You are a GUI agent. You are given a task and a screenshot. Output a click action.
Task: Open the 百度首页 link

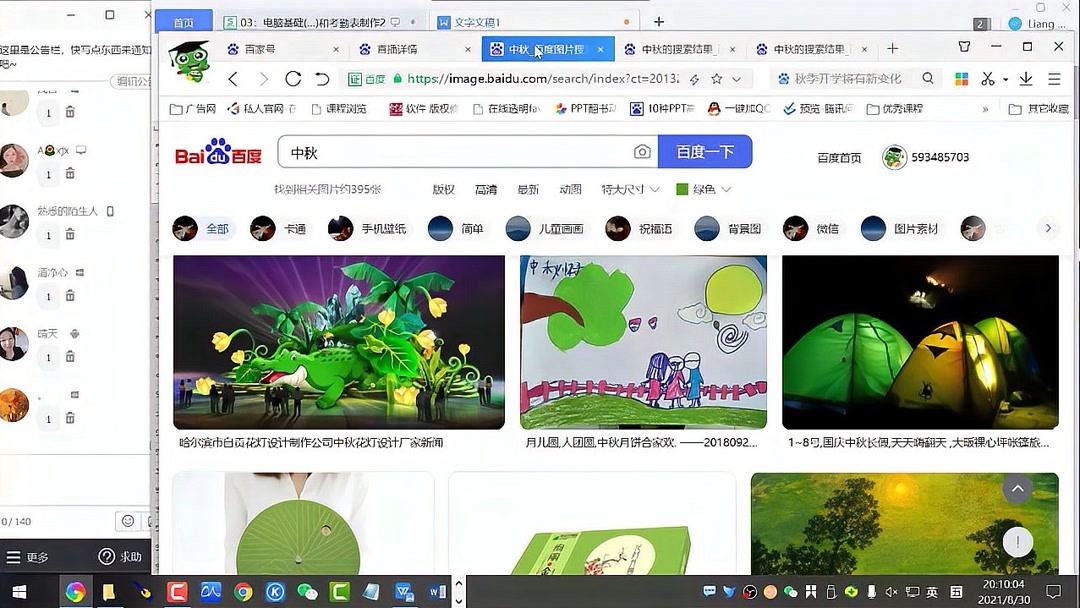(x=838, y=157)
